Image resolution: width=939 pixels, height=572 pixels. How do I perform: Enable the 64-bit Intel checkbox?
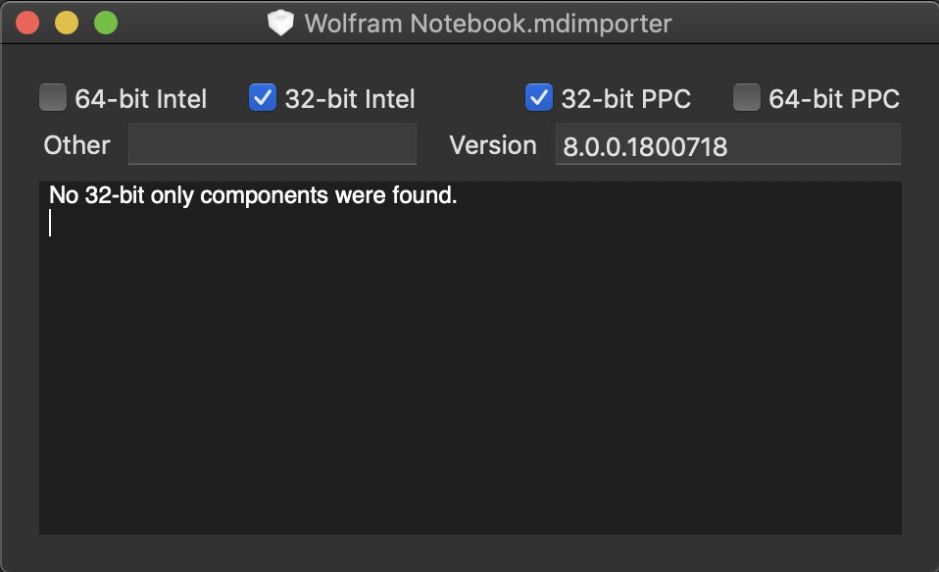[x=52, y=98]
